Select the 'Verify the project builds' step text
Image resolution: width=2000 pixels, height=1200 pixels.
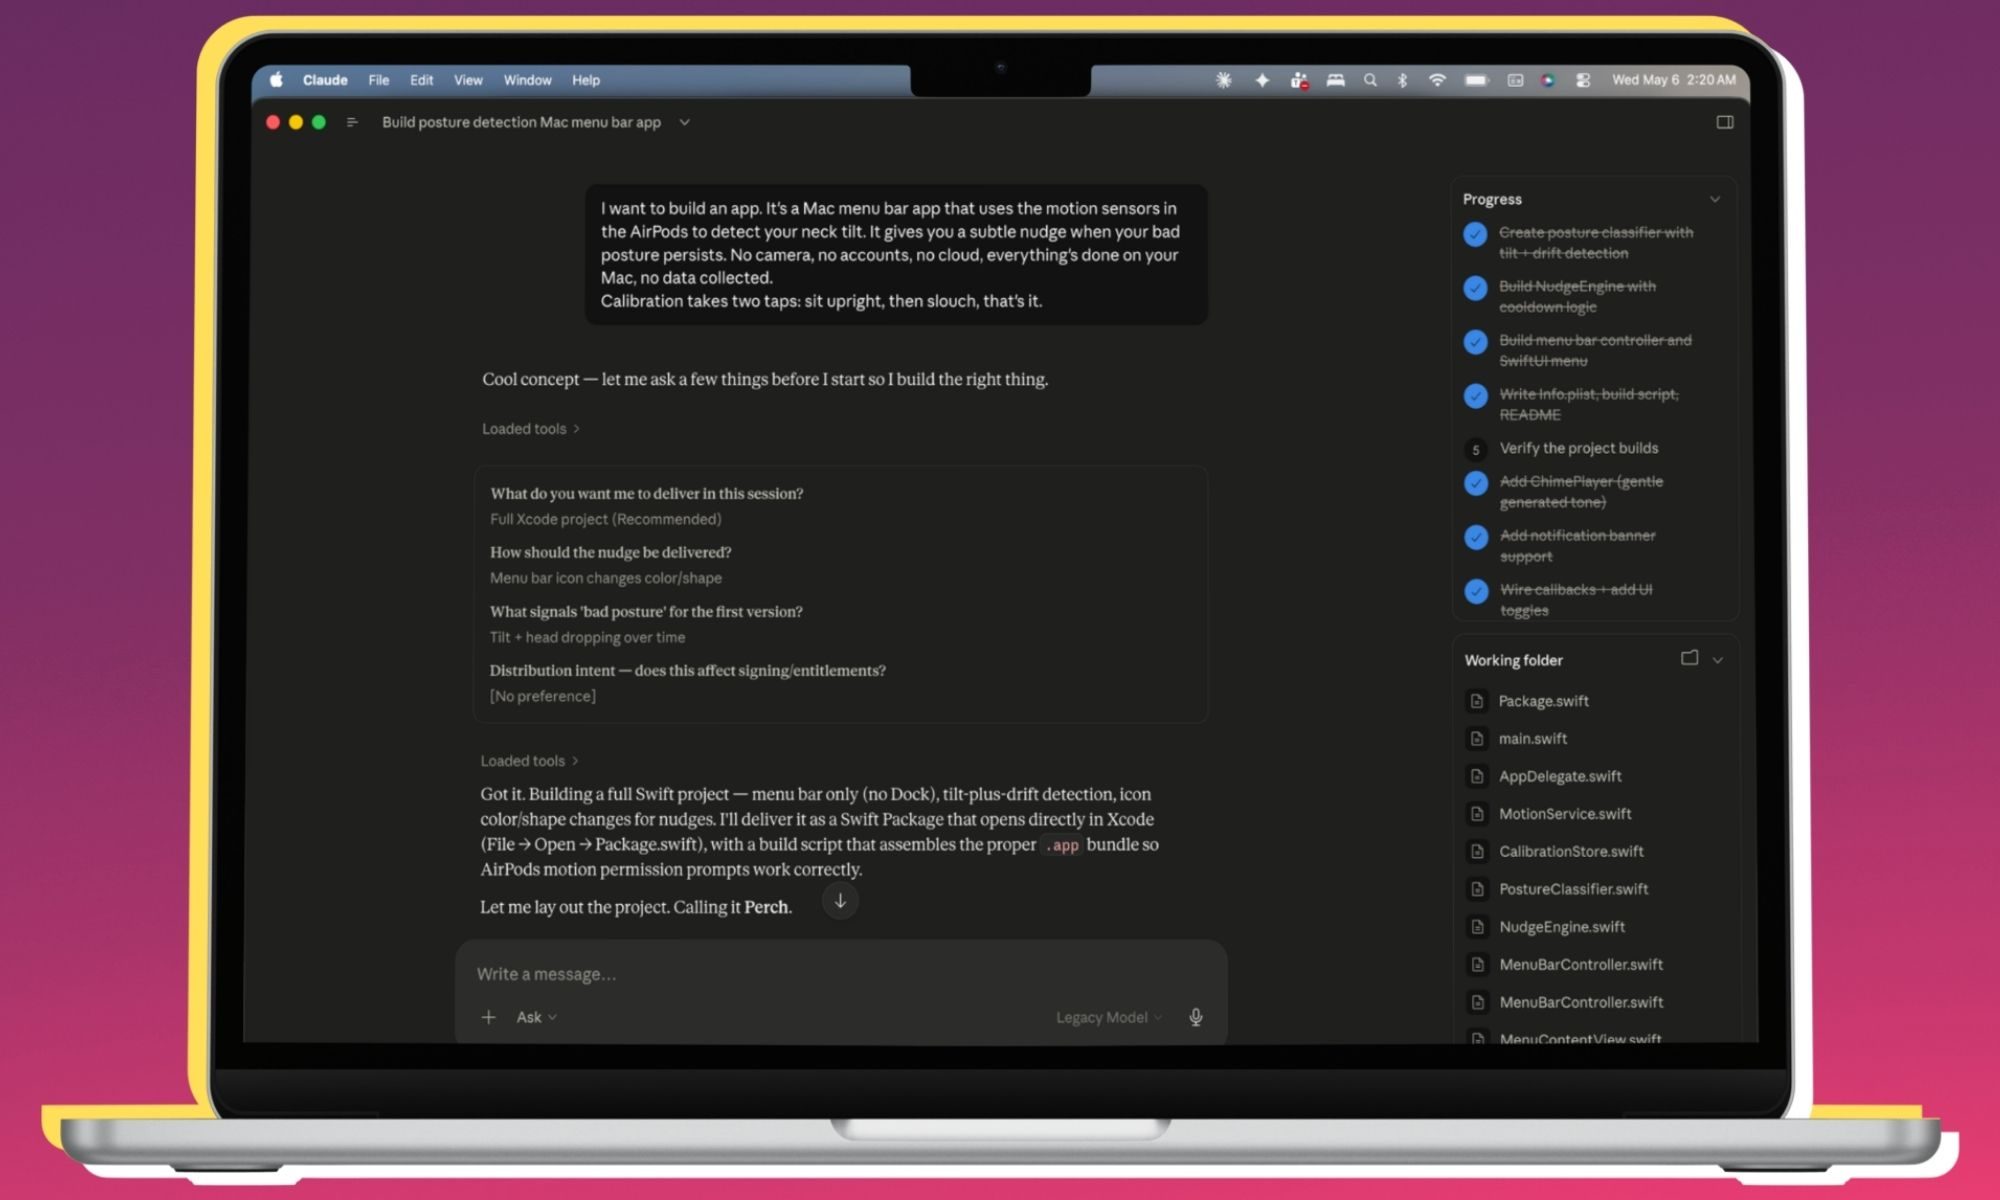pos(1578,448)
